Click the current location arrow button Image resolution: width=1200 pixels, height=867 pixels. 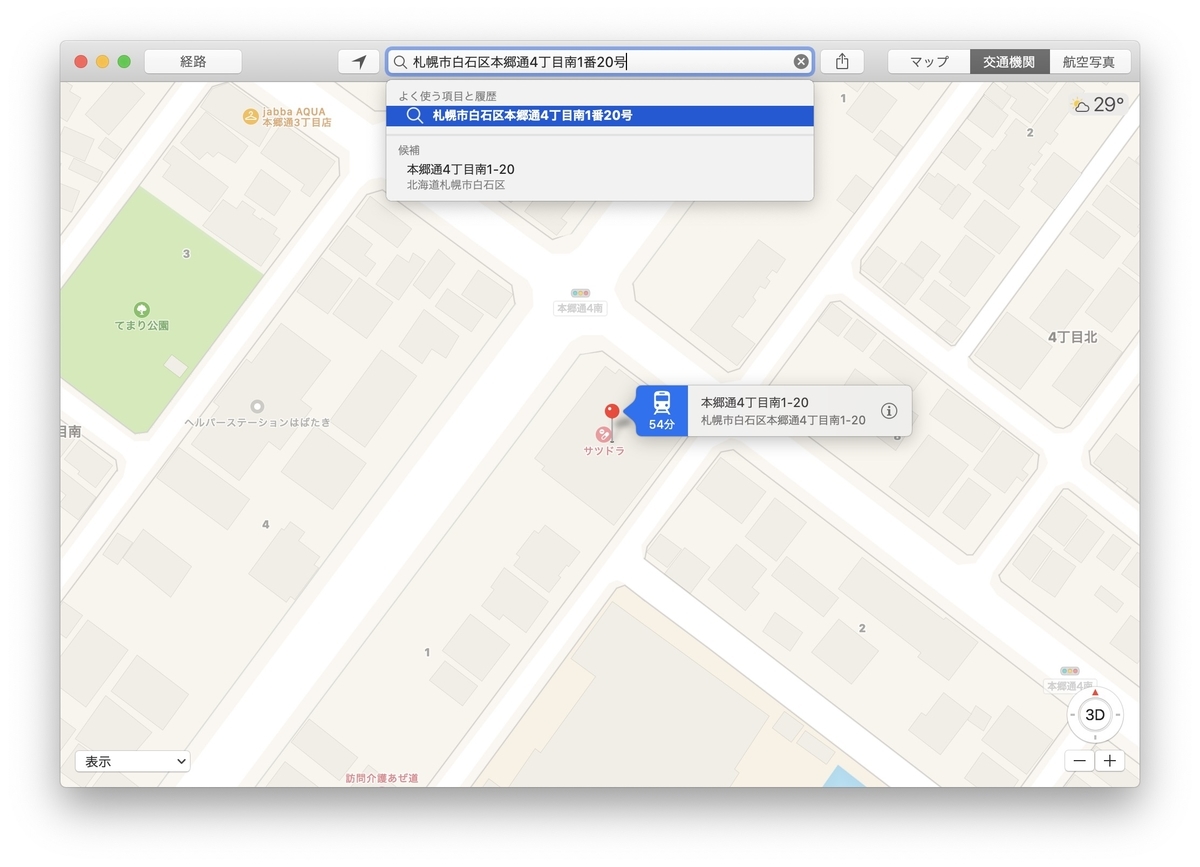pos(359,62)
